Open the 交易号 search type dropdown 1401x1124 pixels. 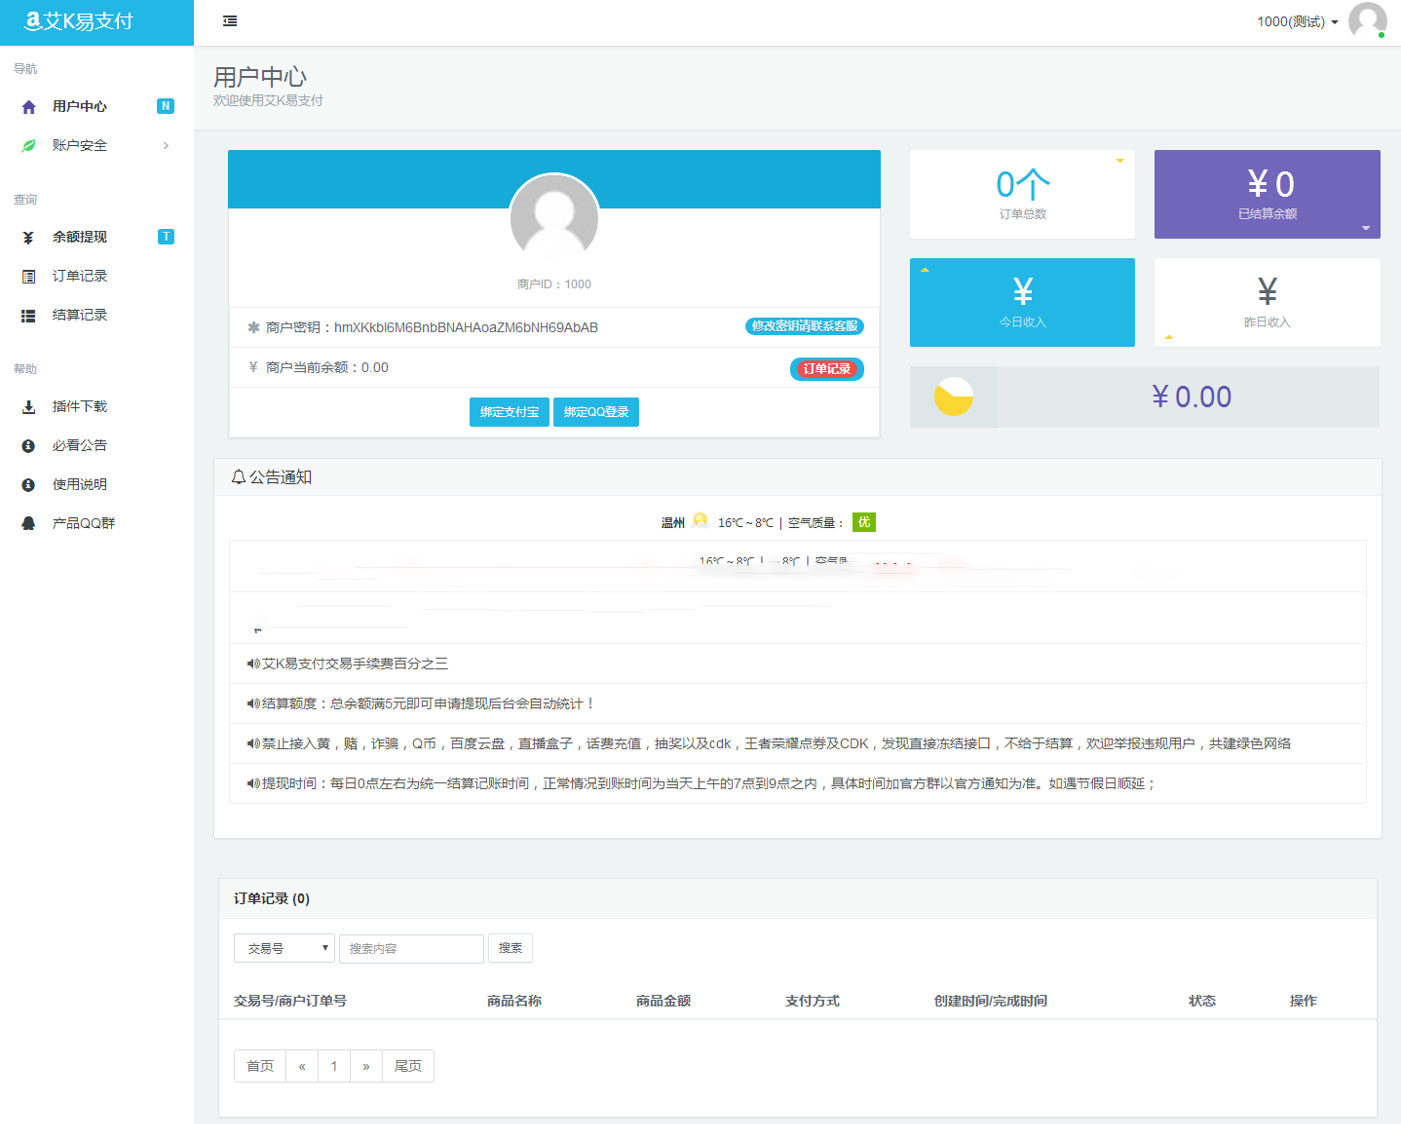click(x=283, y=948)
